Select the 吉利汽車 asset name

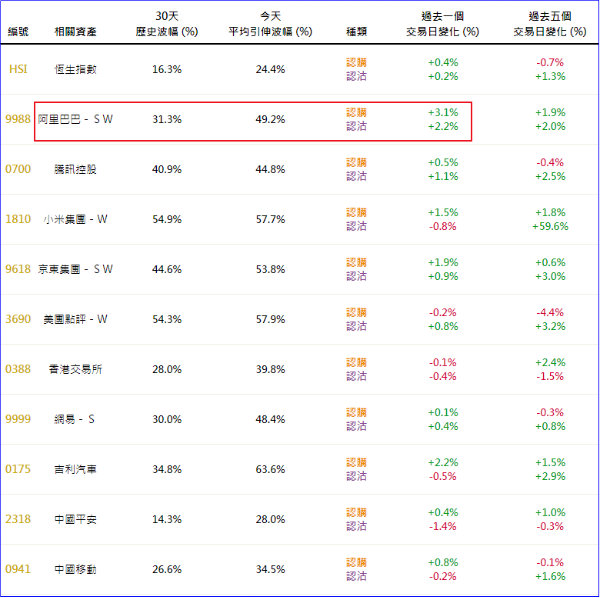[x=75, y=469]
